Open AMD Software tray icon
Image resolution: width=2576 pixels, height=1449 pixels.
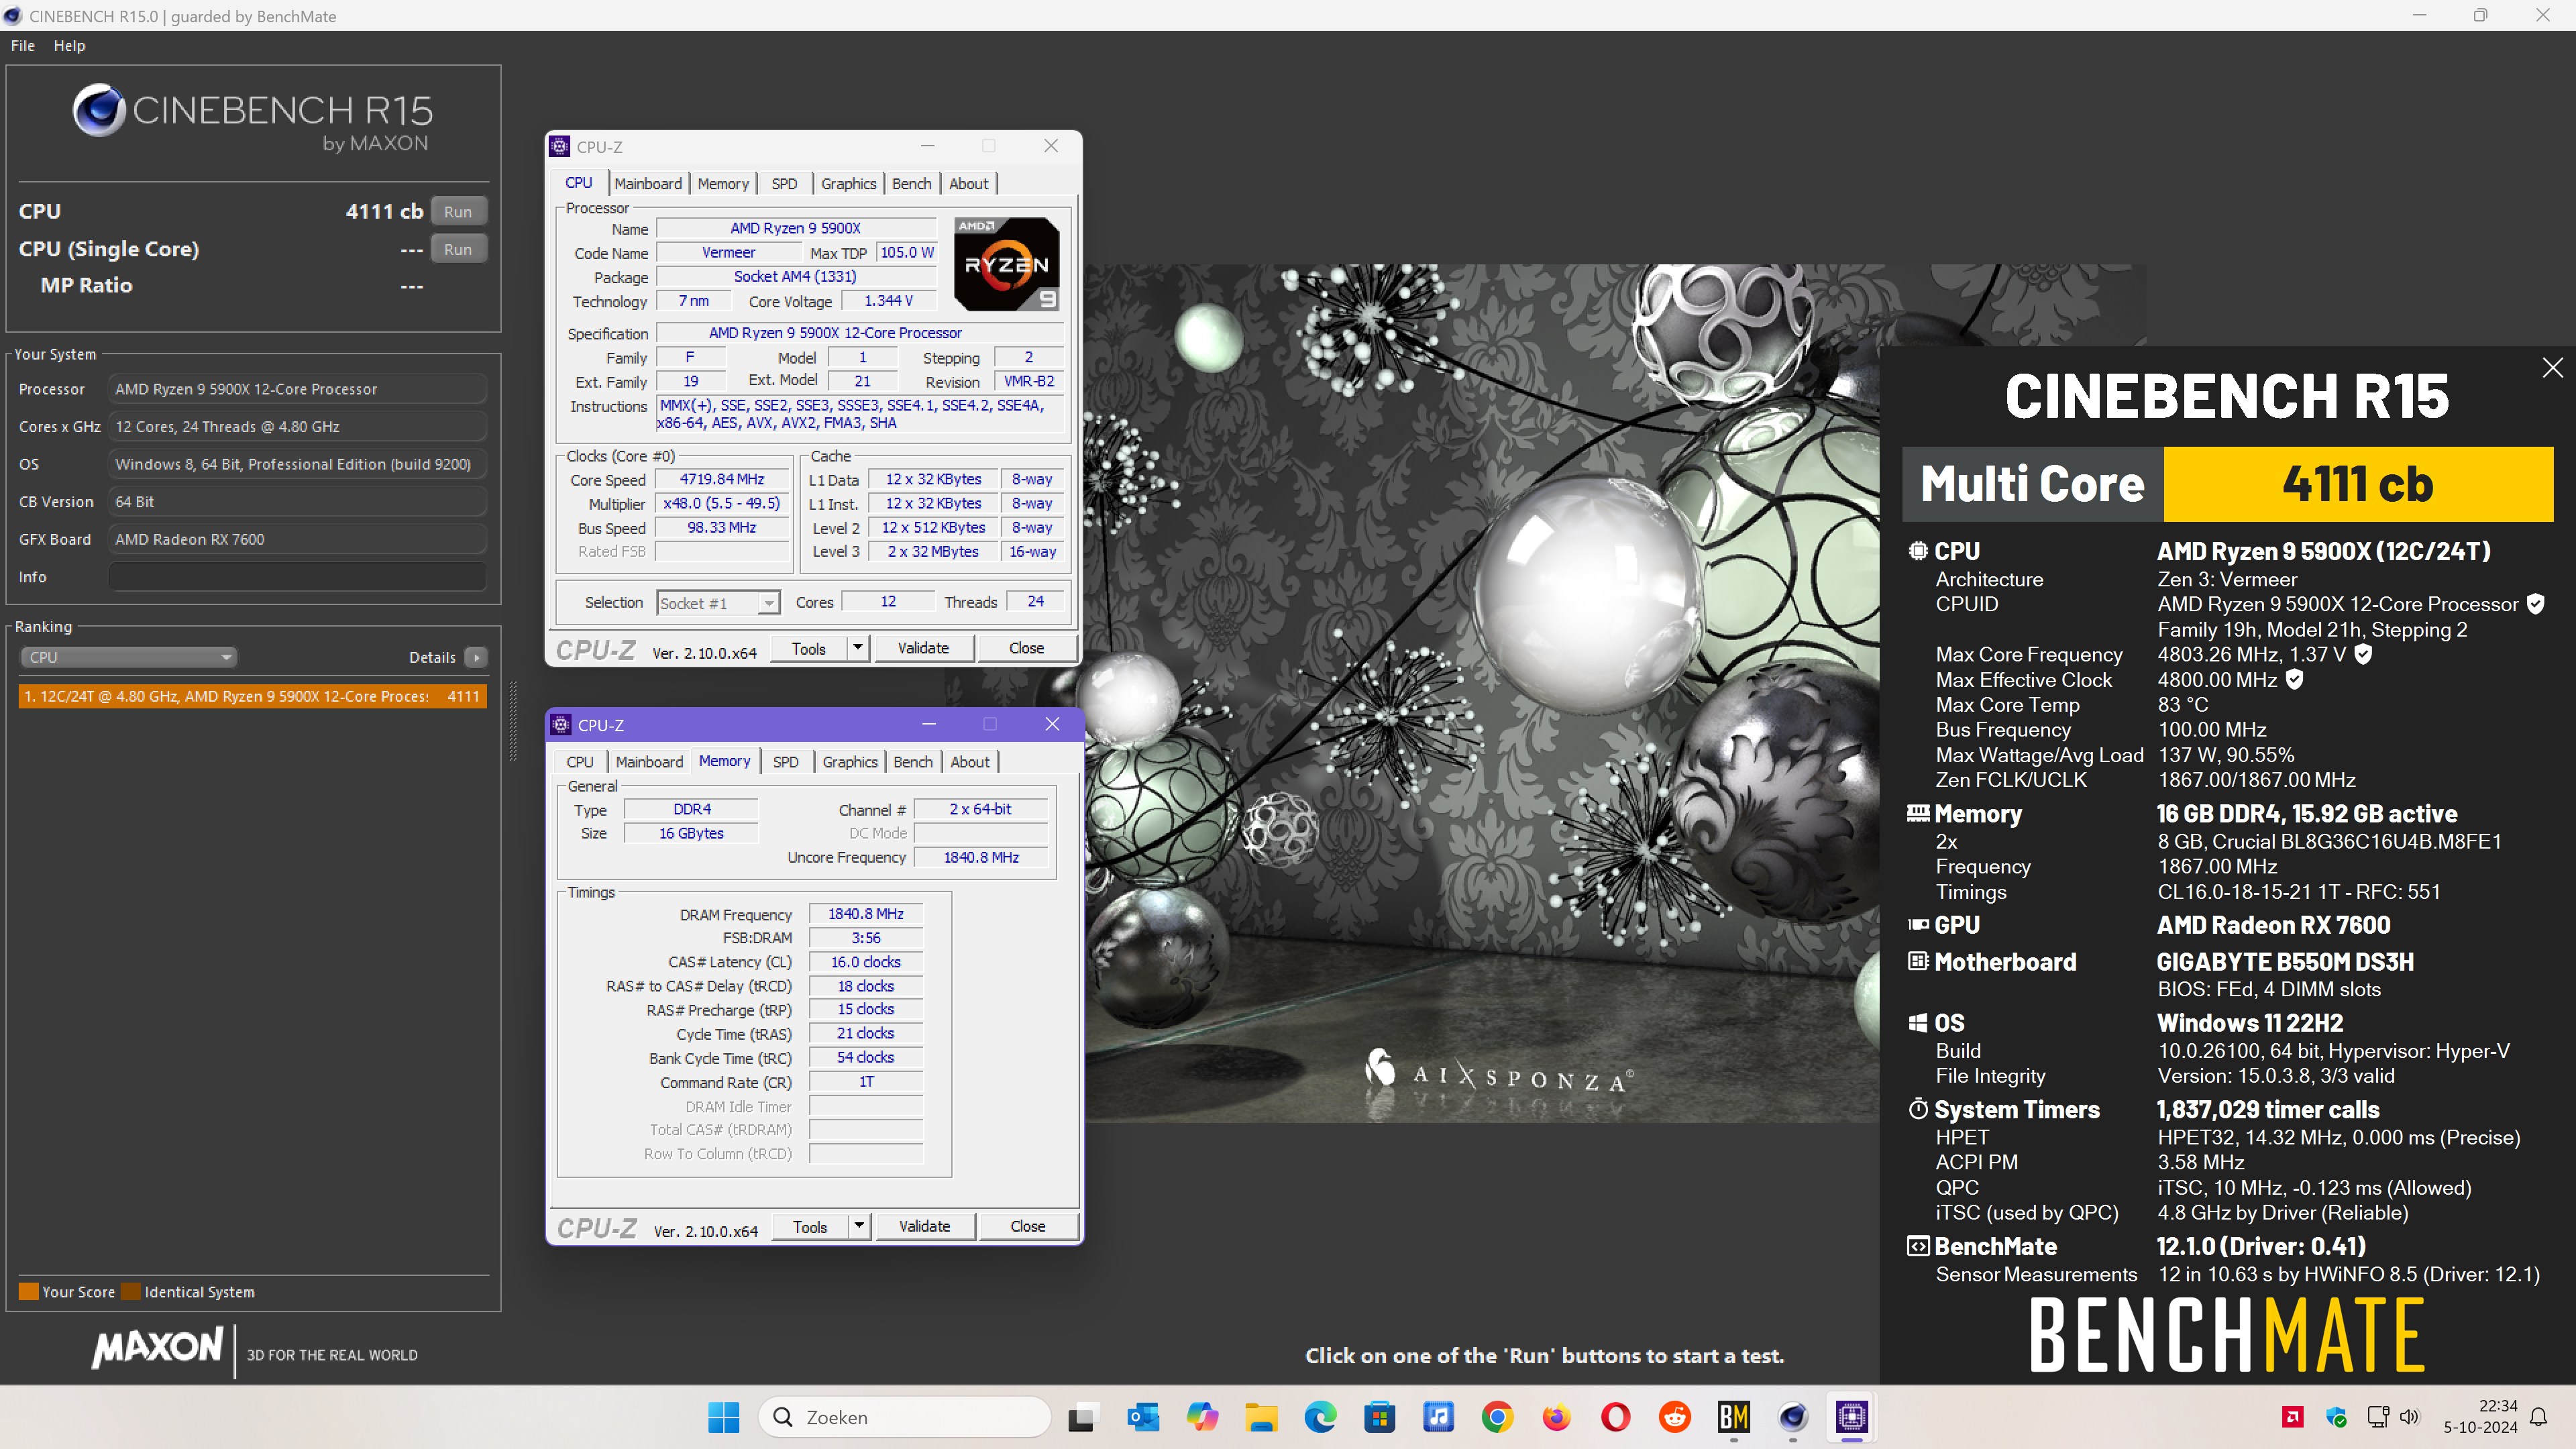[2293, 1417]
